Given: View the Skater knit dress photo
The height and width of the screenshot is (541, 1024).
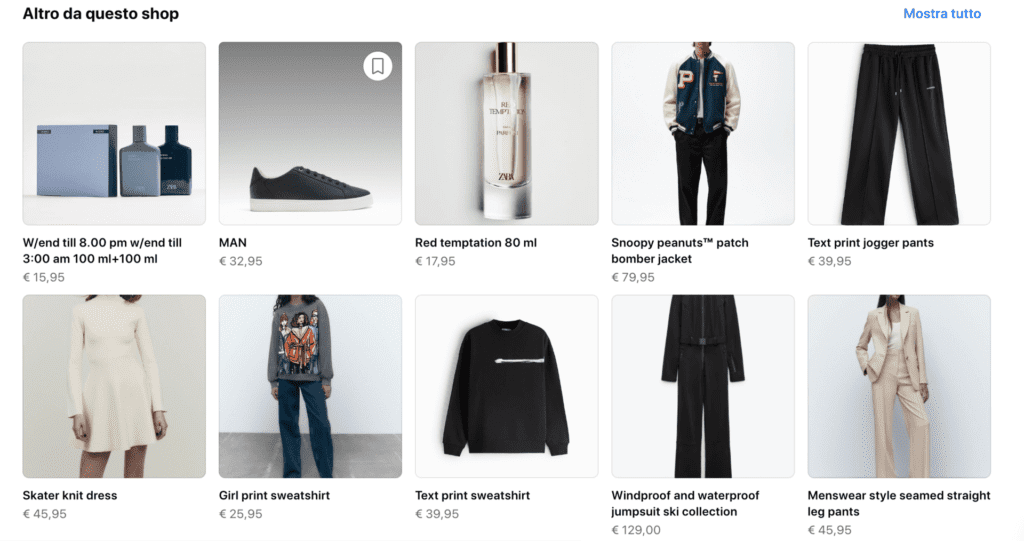Looking at the screenshot, I should (x=114, y=386).
